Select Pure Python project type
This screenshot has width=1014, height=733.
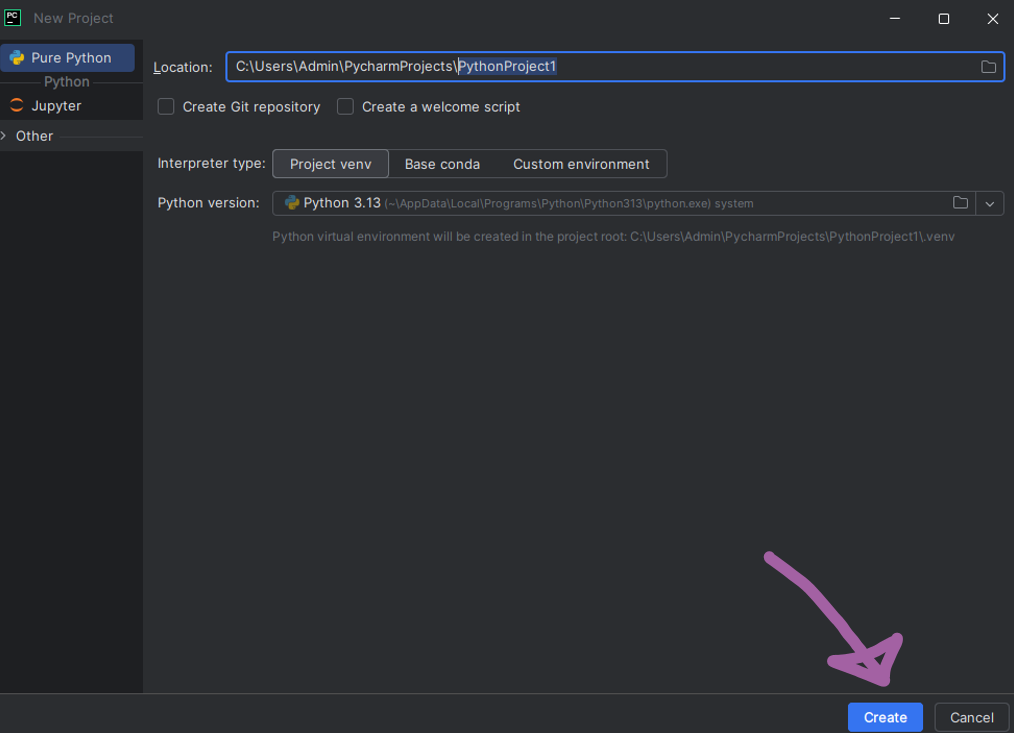pyautogui.click(x=67, y=58)
